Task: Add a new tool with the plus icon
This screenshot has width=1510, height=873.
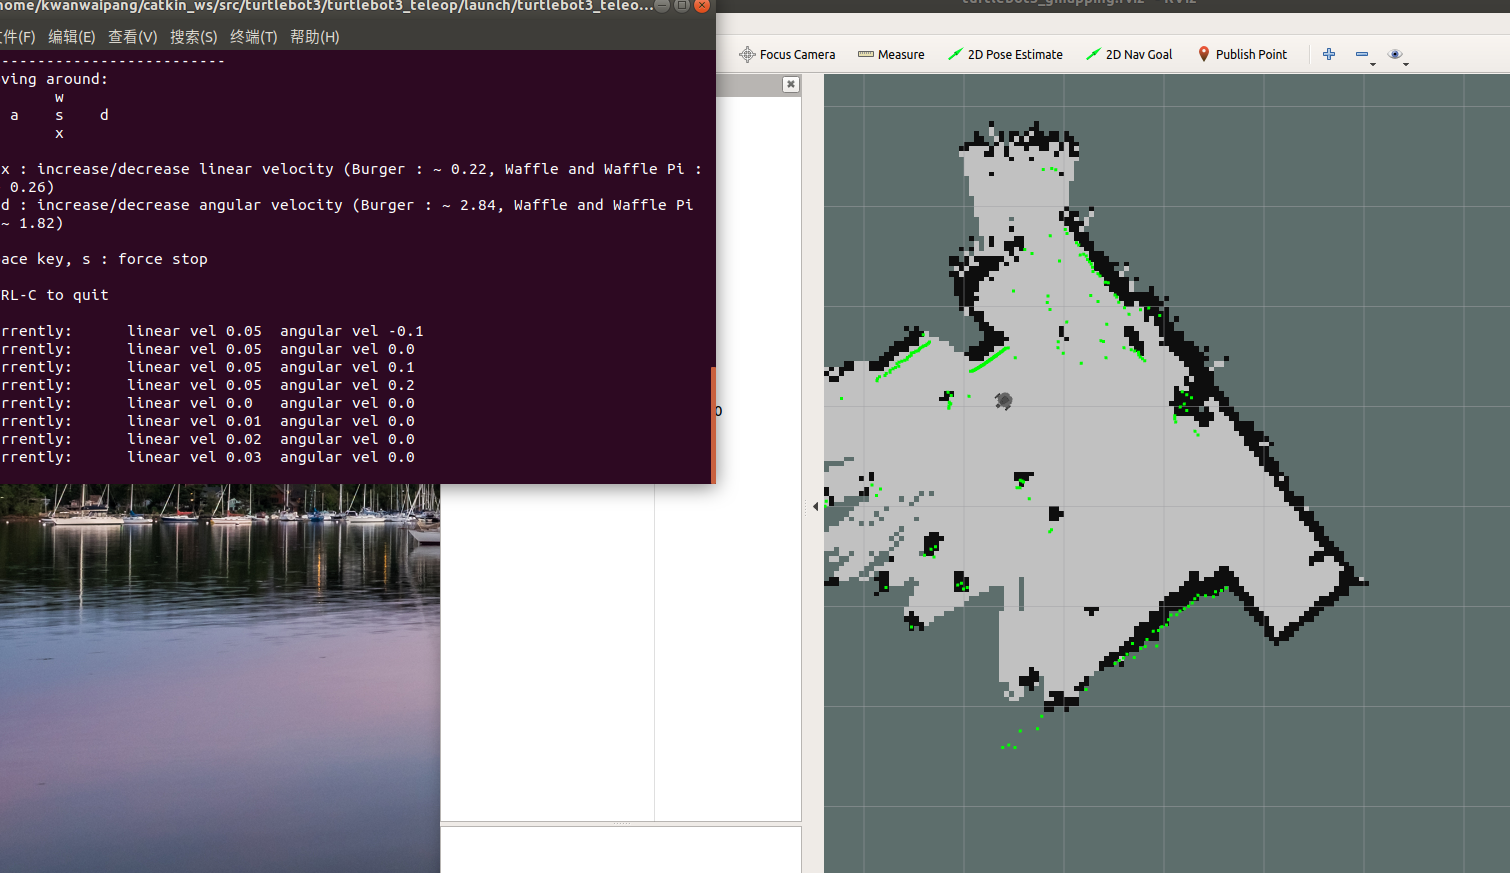Action: point(1328,54)
